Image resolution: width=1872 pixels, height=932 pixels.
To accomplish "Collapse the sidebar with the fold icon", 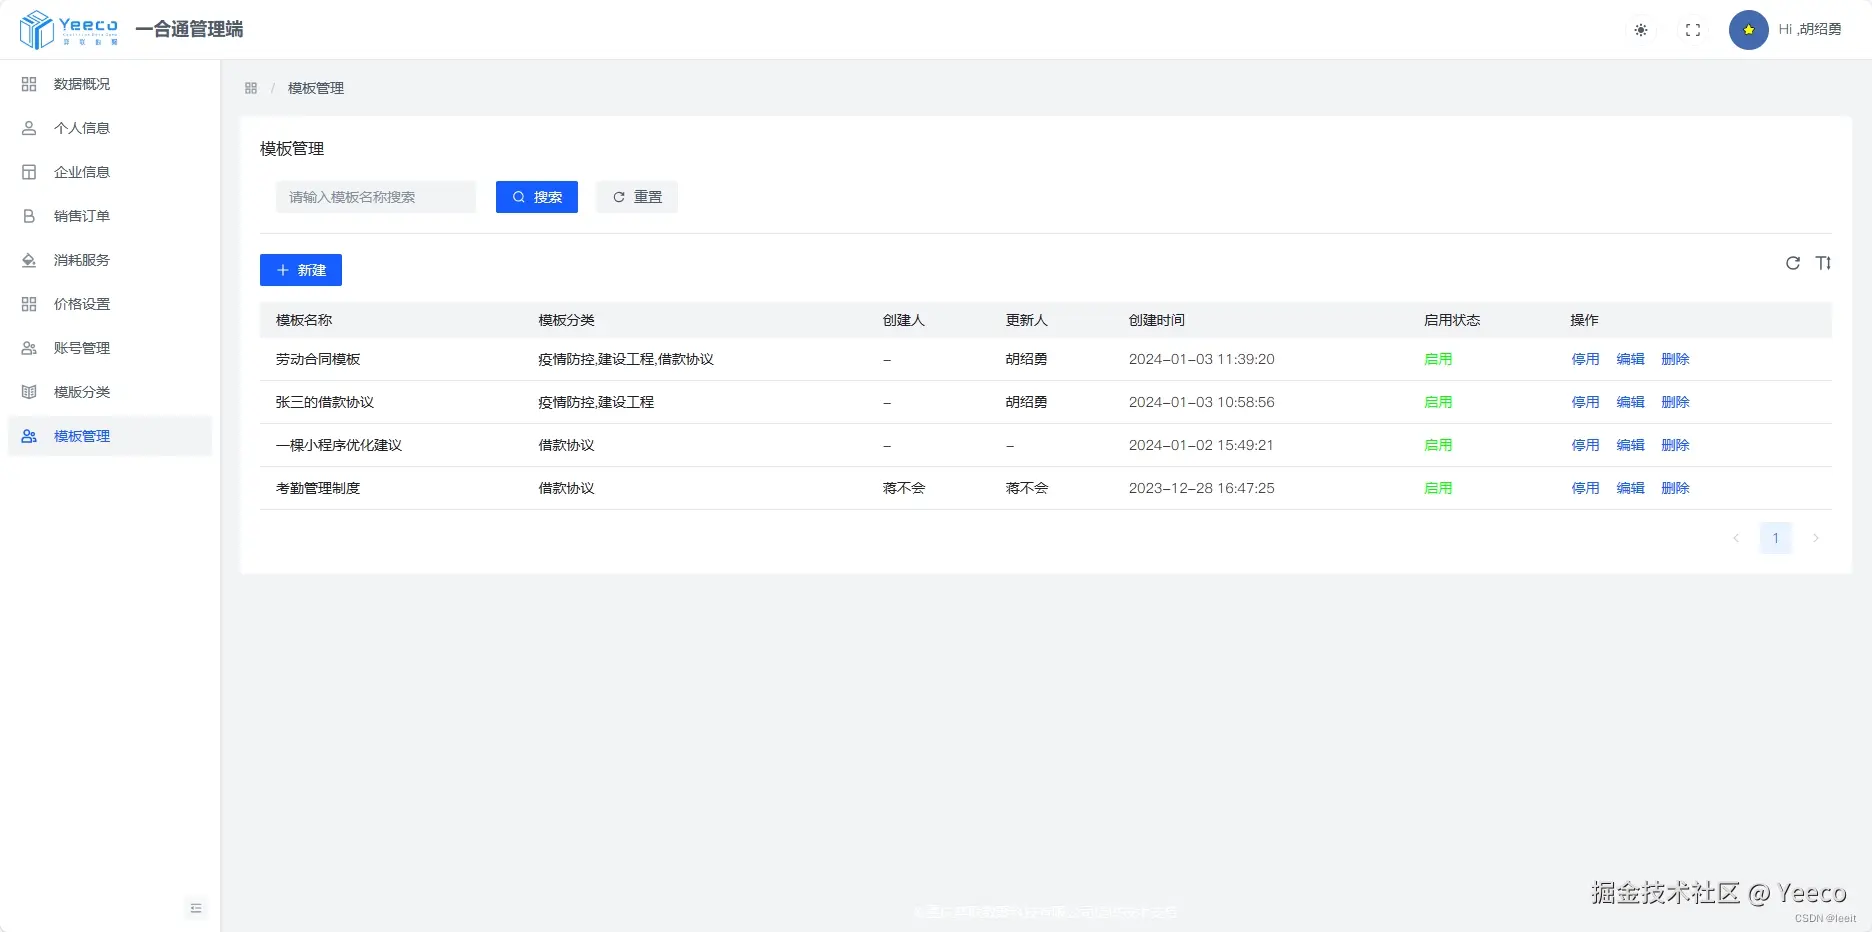I will [196, 908].
